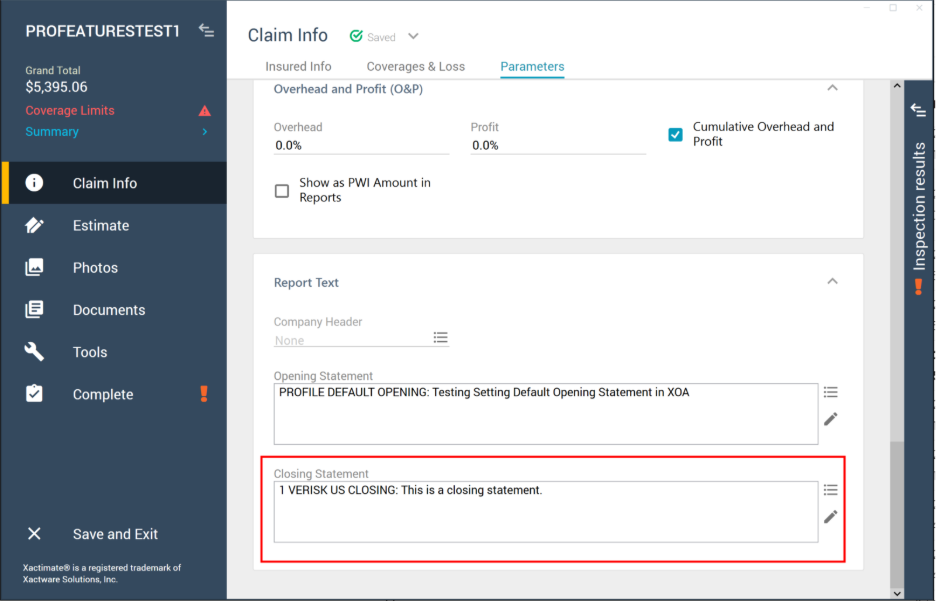Expand the Summary chevron in sidebar

click(x=205, y=132)
